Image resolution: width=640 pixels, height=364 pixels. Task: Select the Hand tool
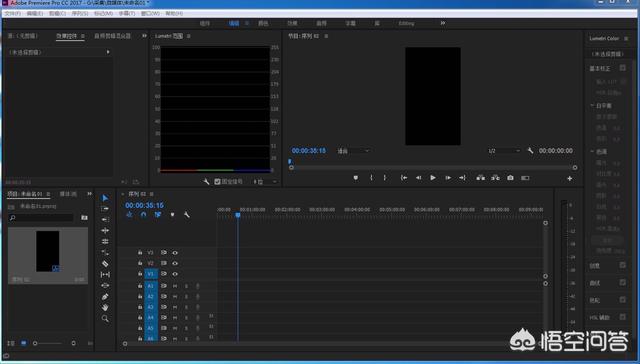pyautogui.click(x=105, y=307)
